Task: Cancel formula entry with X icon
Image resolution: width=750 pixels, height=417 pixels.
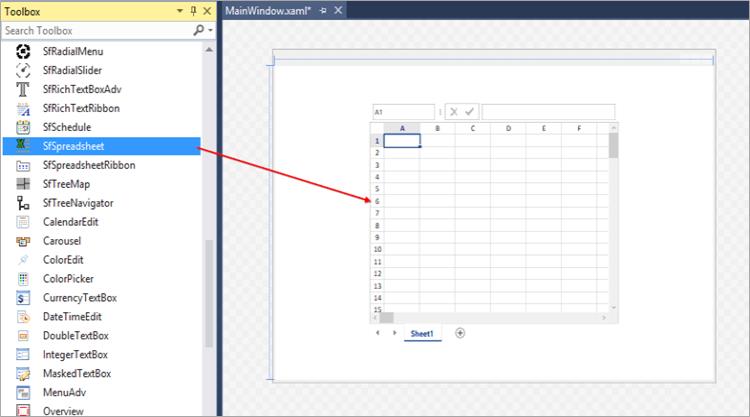Action: pos(454,112)
